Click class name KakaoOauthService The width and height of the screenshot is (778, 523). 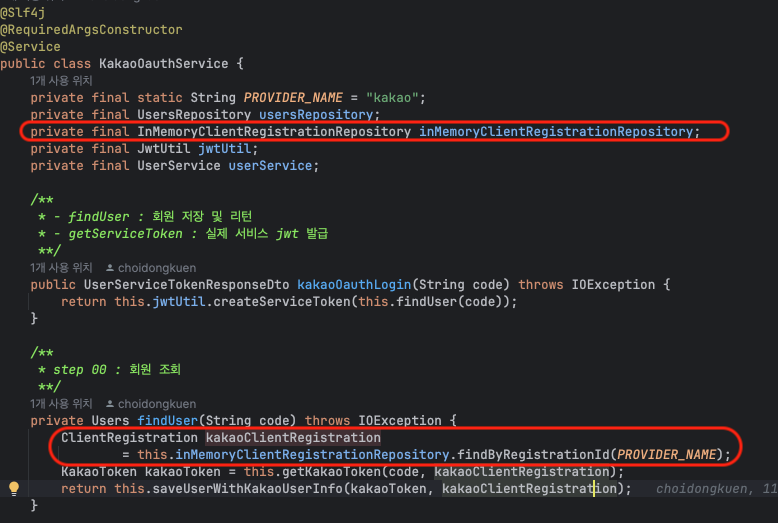click(x=164, y=64)
